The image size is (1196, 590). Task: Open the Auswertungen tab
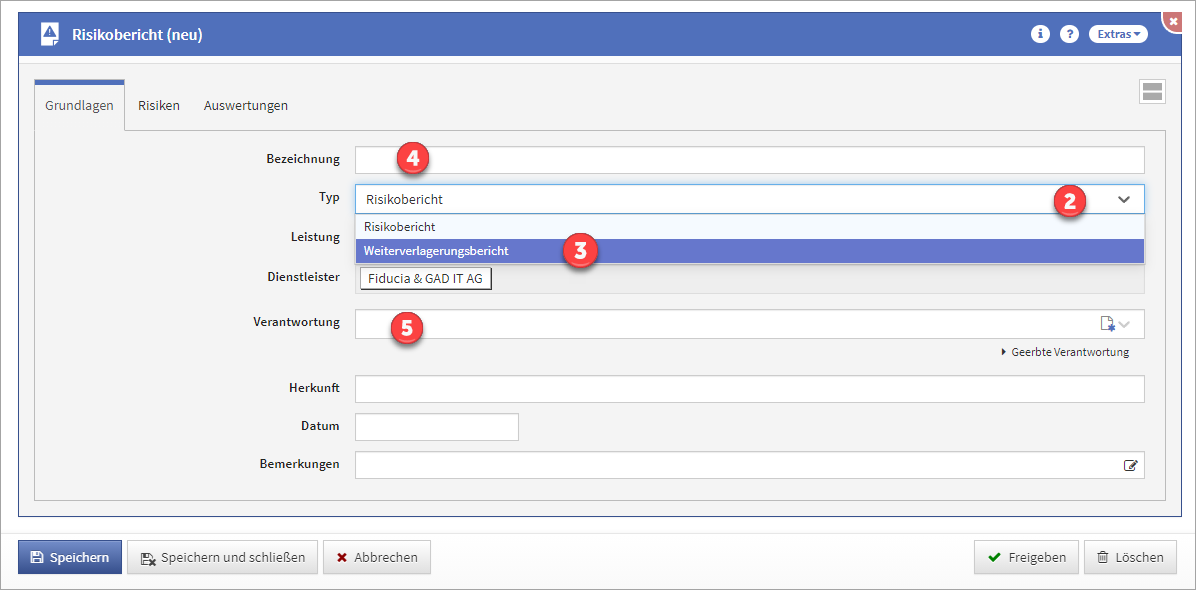246,105
